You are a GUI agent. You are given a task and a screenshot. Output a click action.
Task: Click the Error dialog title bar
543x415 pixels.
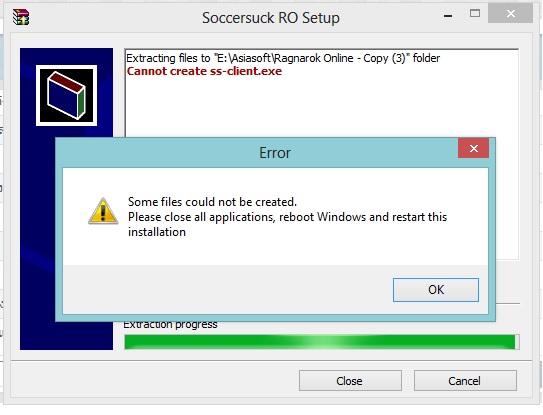point(256,152)
